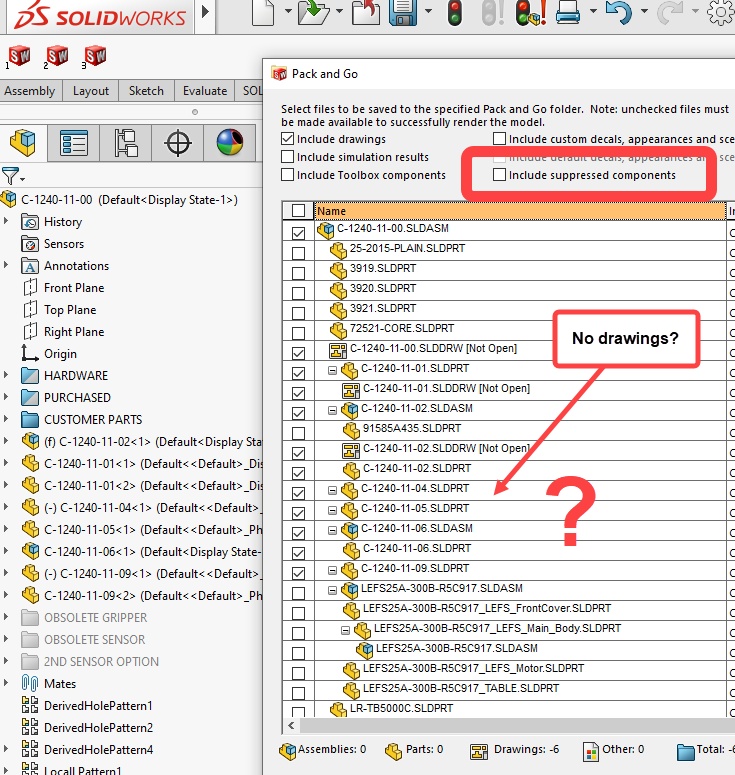Viewport: 735px width, 775px height.
Task: Enable Include simulation results checkbox
Action: click(288, 157)
